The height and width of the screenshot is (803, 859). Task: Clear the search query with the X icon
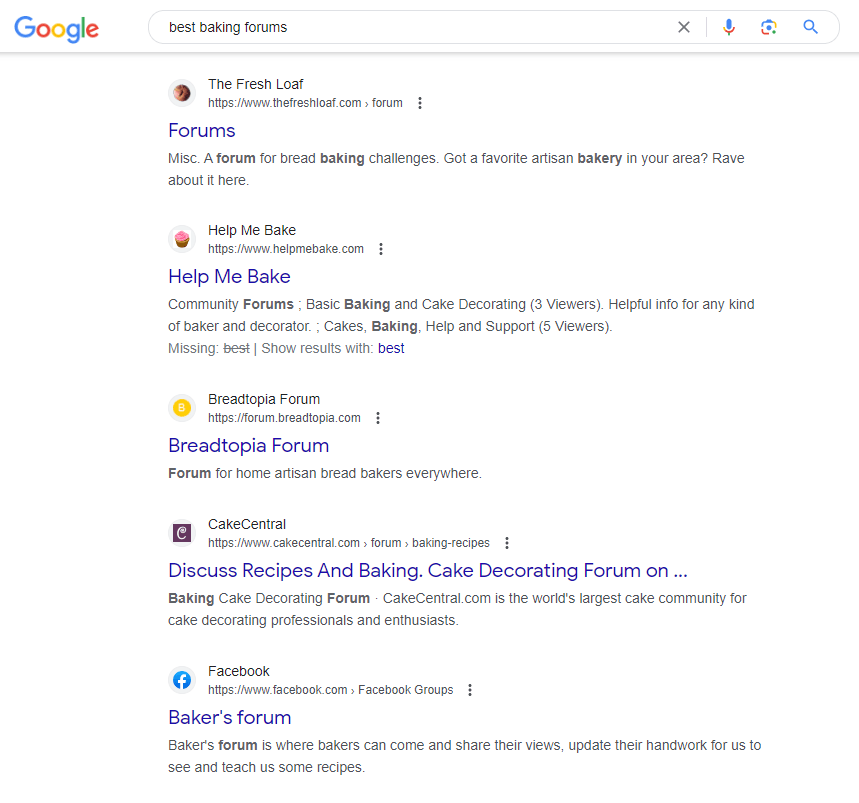click(684, 27)
